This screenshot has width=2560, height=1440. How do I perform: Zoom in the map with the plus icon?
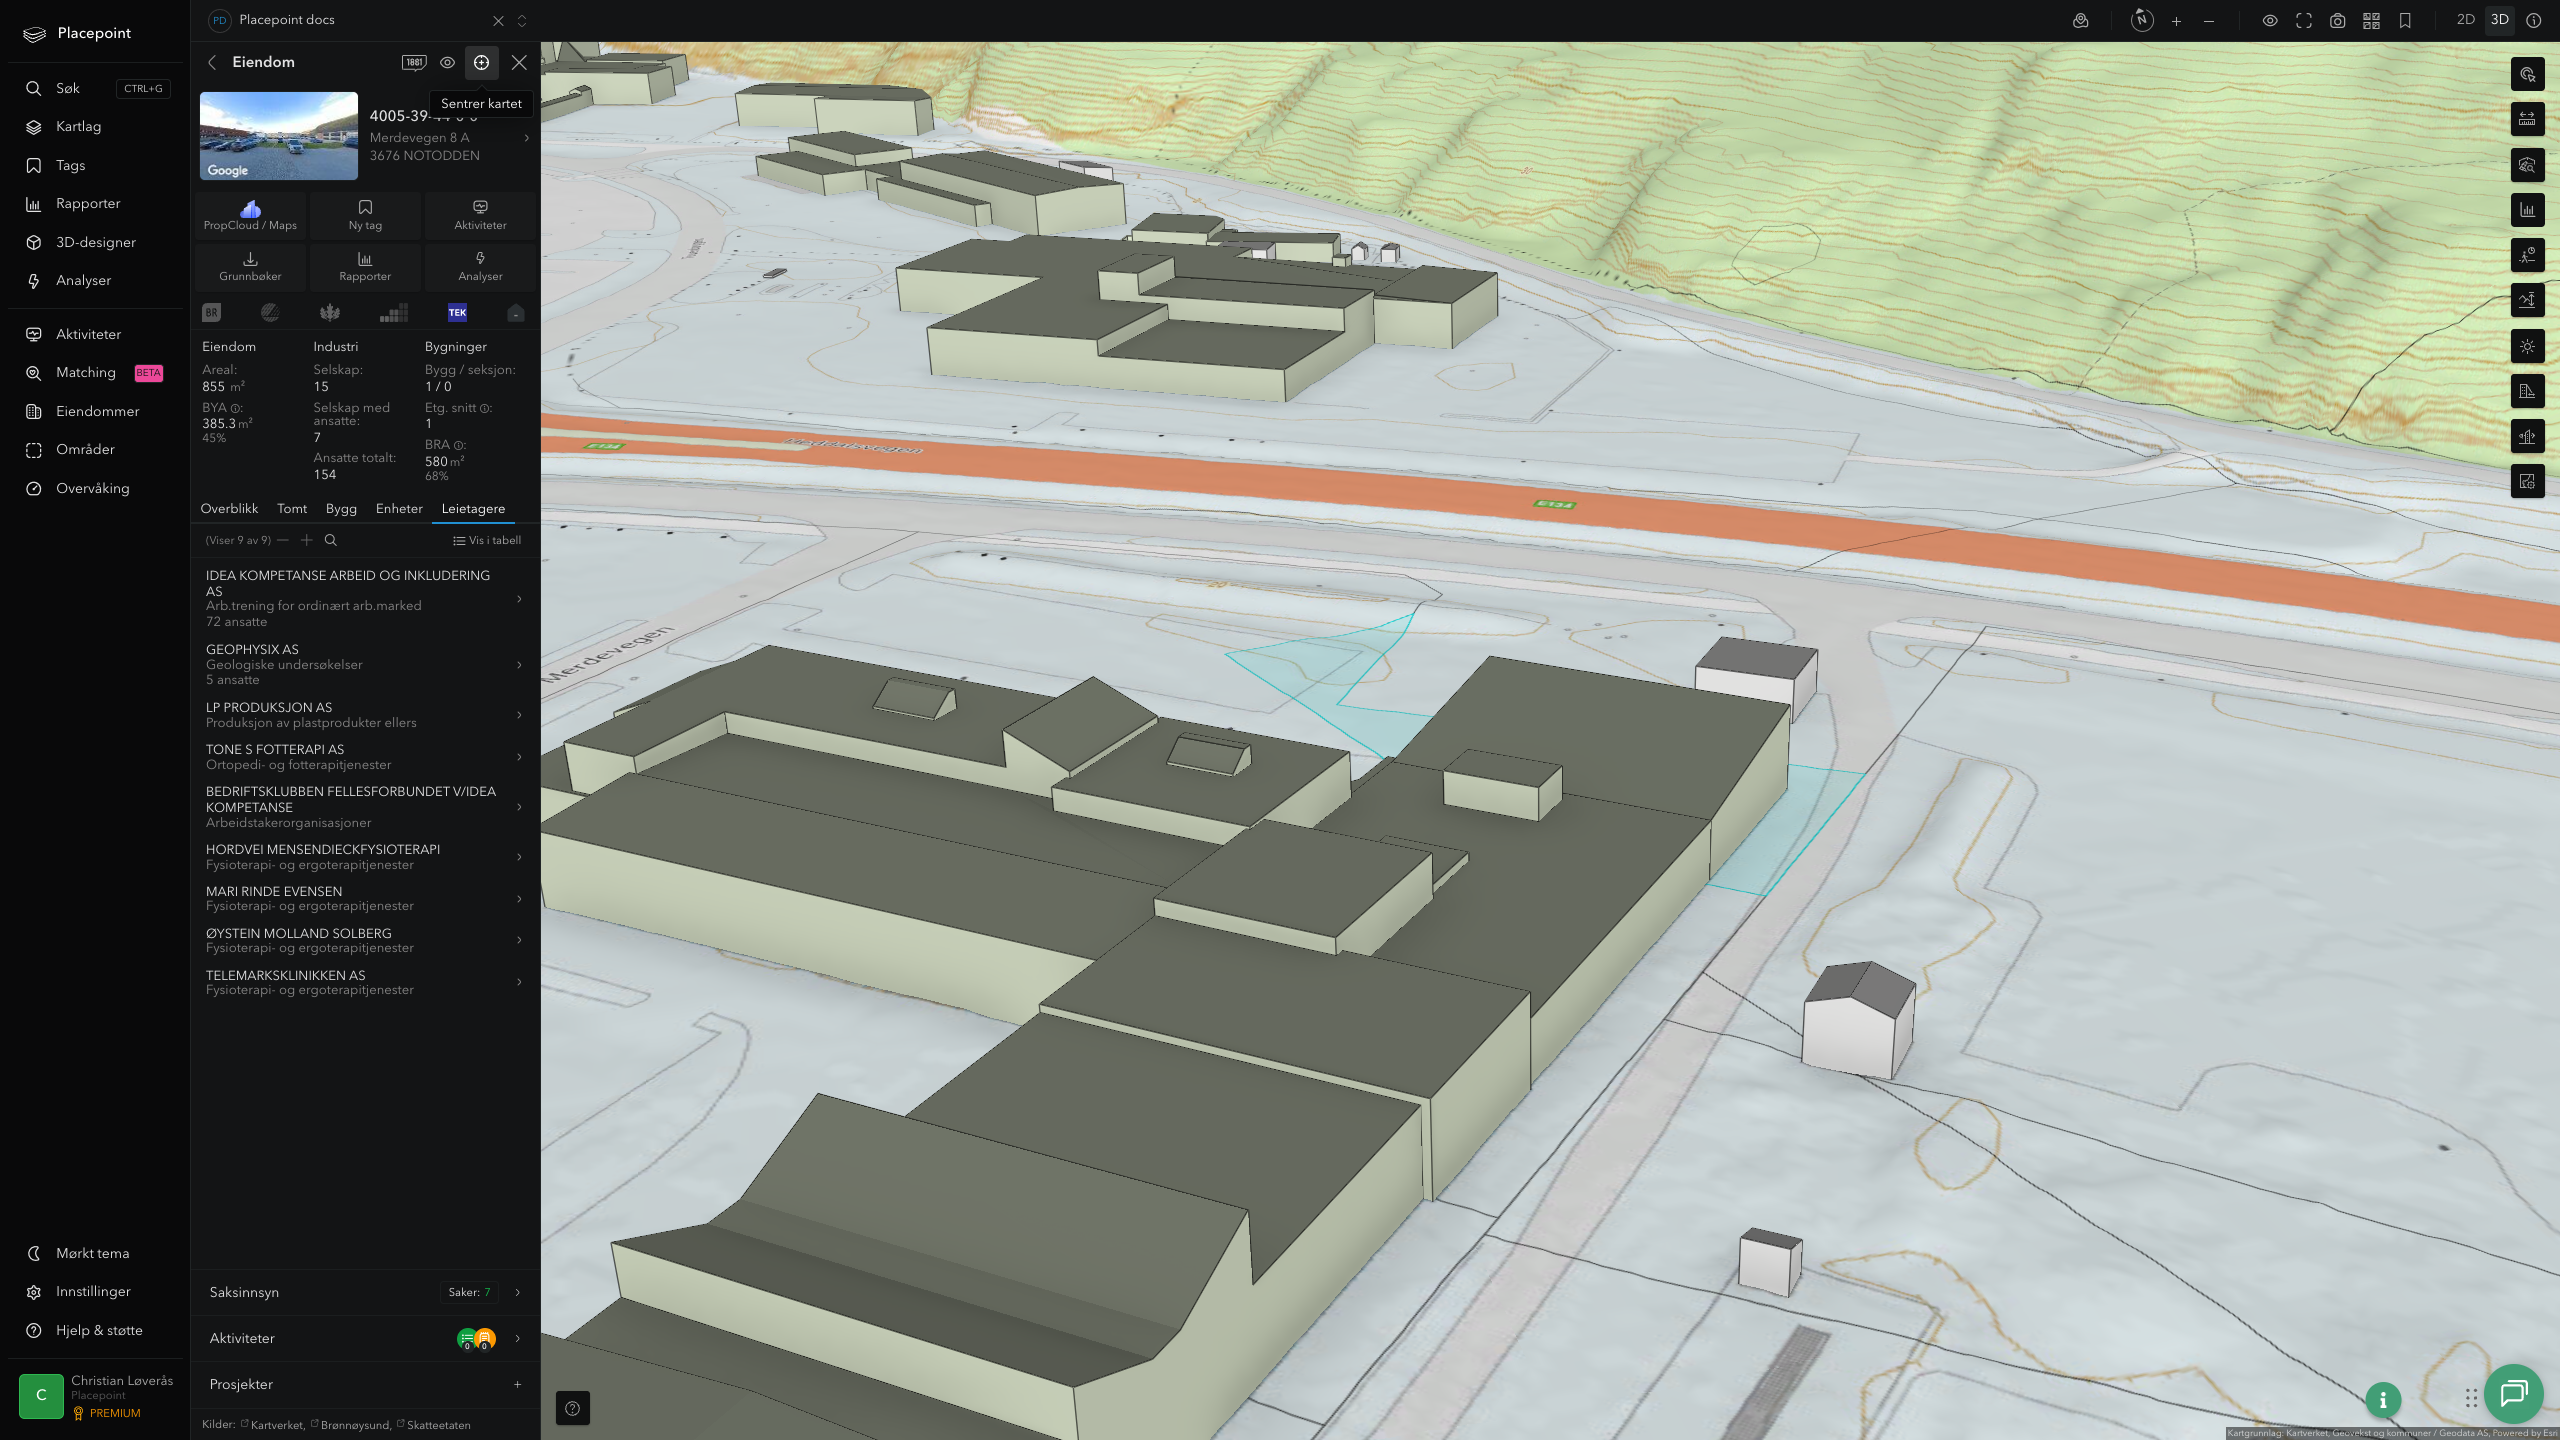tap(2176, 21)
